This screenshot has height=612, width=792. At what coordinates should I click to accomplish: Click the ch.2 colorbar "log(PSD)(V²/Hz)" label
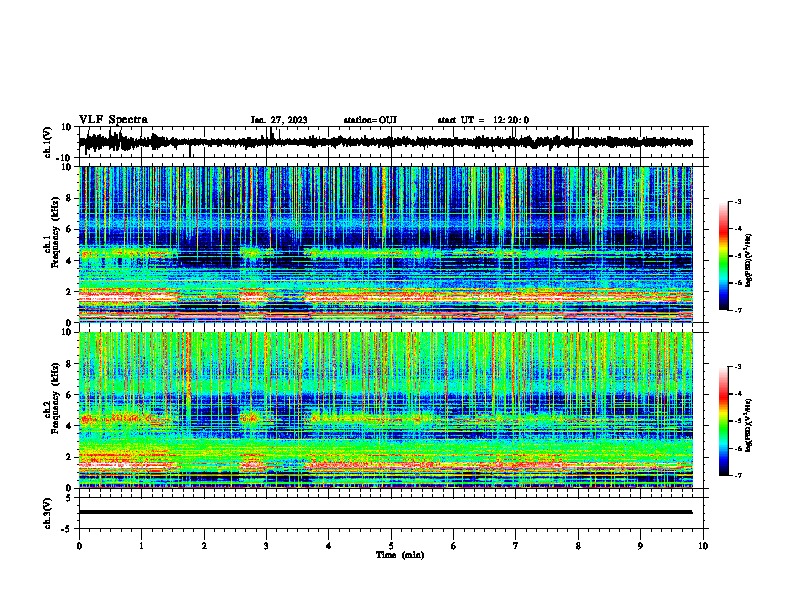(748, 425)
